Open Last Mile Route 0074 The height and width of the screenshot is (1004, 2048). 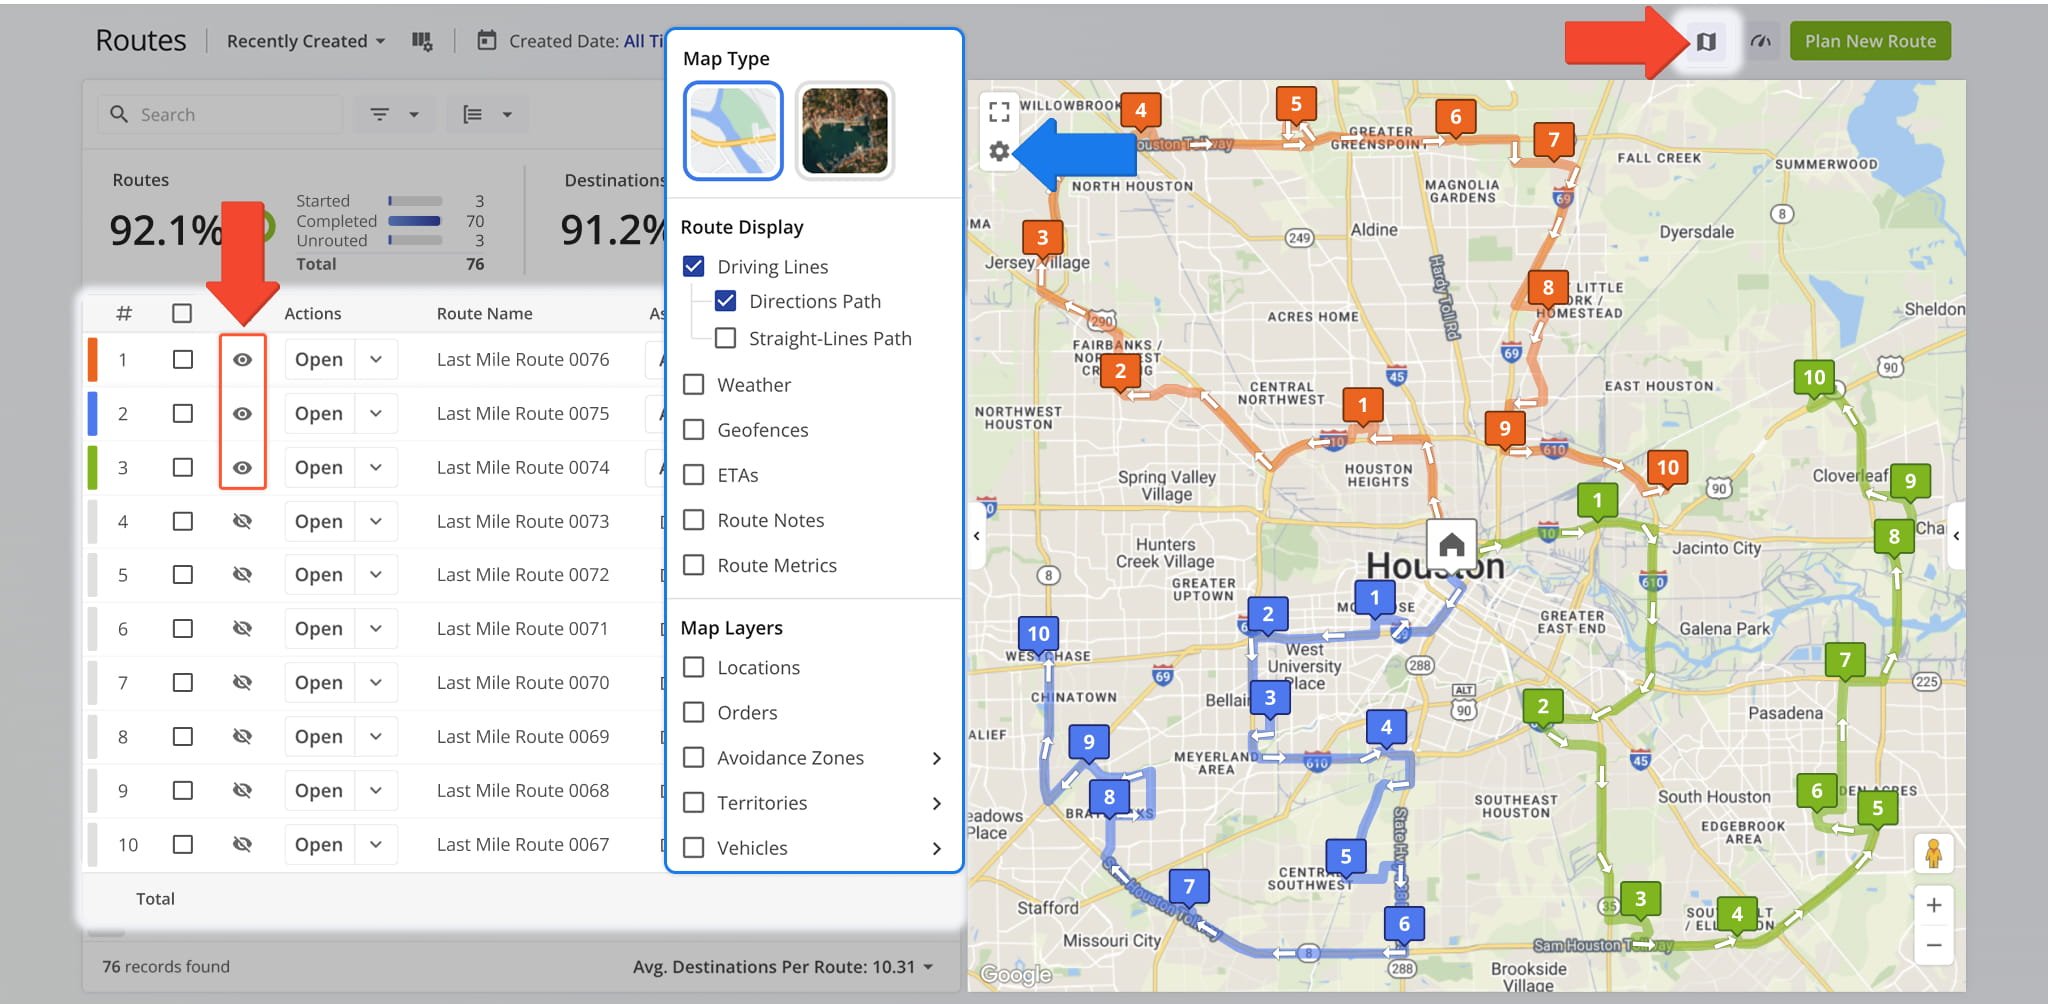click(x=317, y=467)
